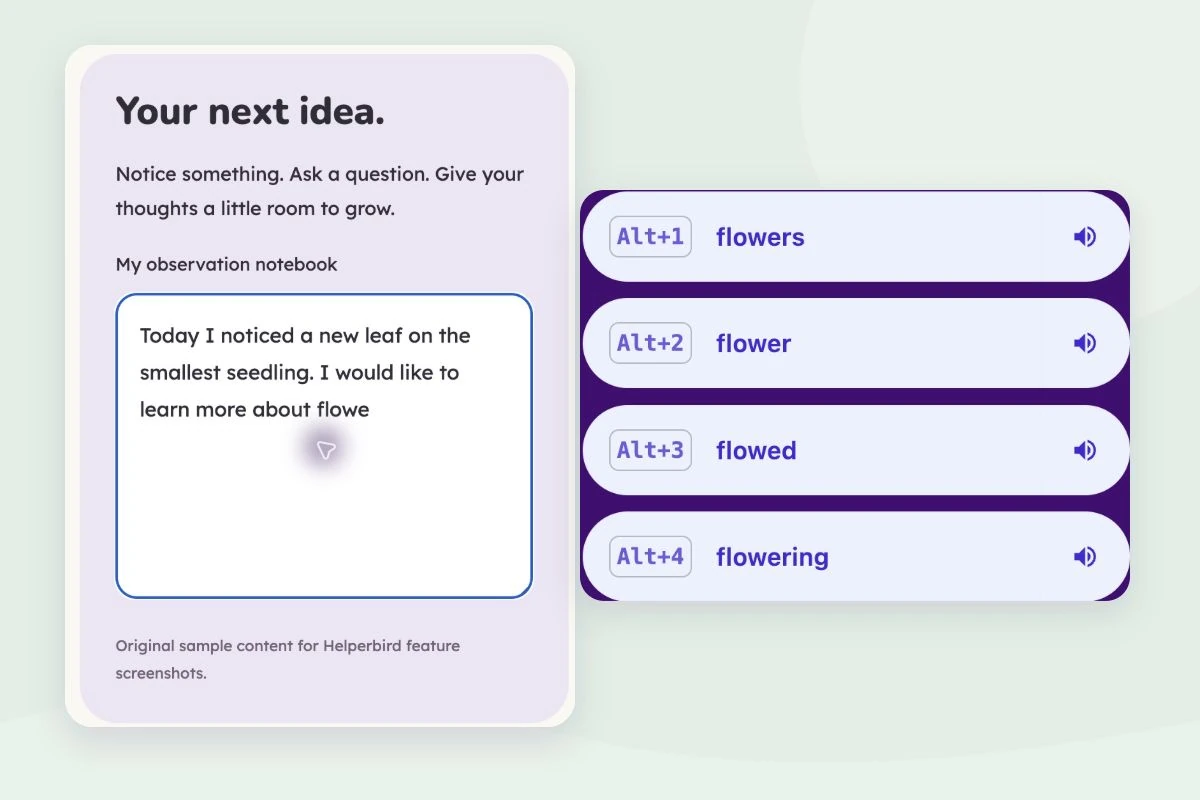Screen dimensions: 1200x800
Task: Select the "flower" word prediction
Action: click(x=855, y=343)
